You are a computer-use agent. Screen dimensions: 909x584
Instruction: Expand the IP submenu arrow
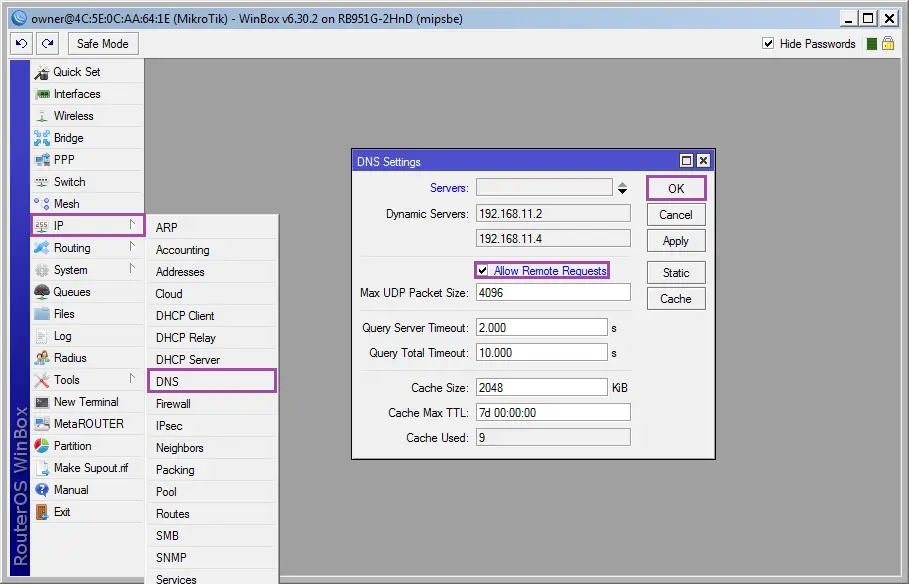pyautogui.click(x=132, y=224)
